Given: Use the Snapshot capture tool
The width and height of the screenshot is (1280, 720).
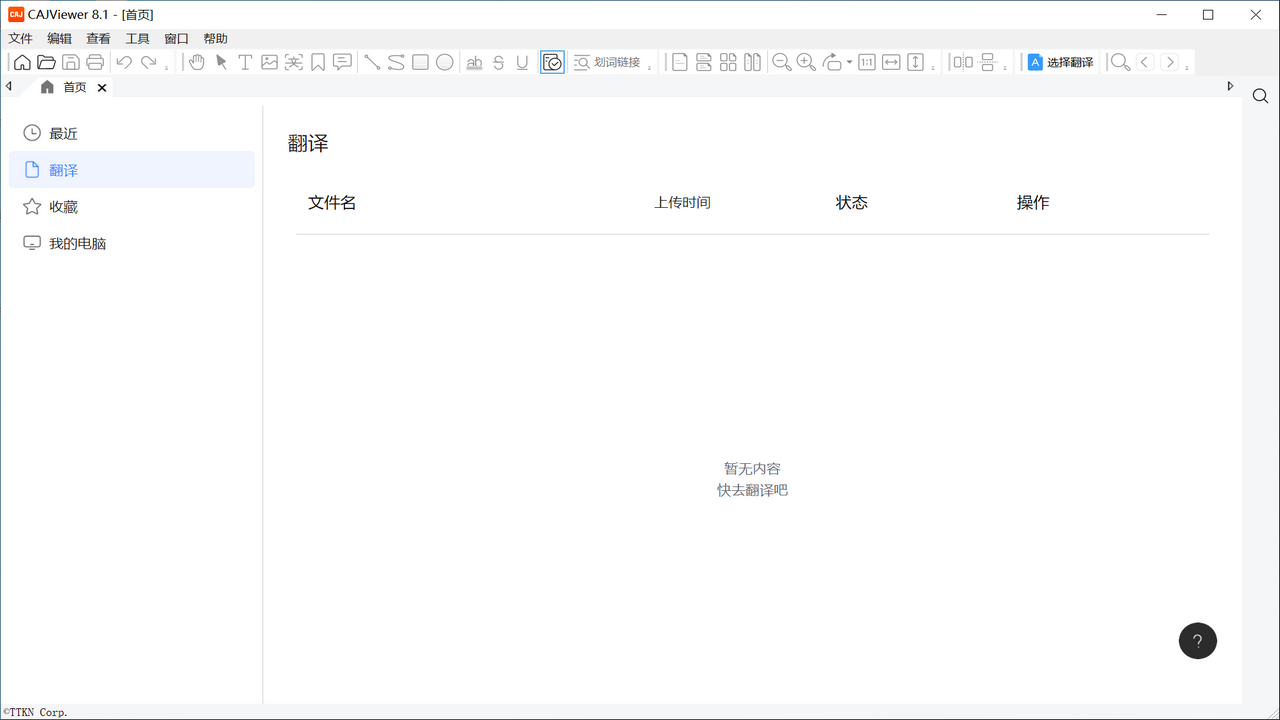Looking at the screenshot, I should click(x=293, y=62).
